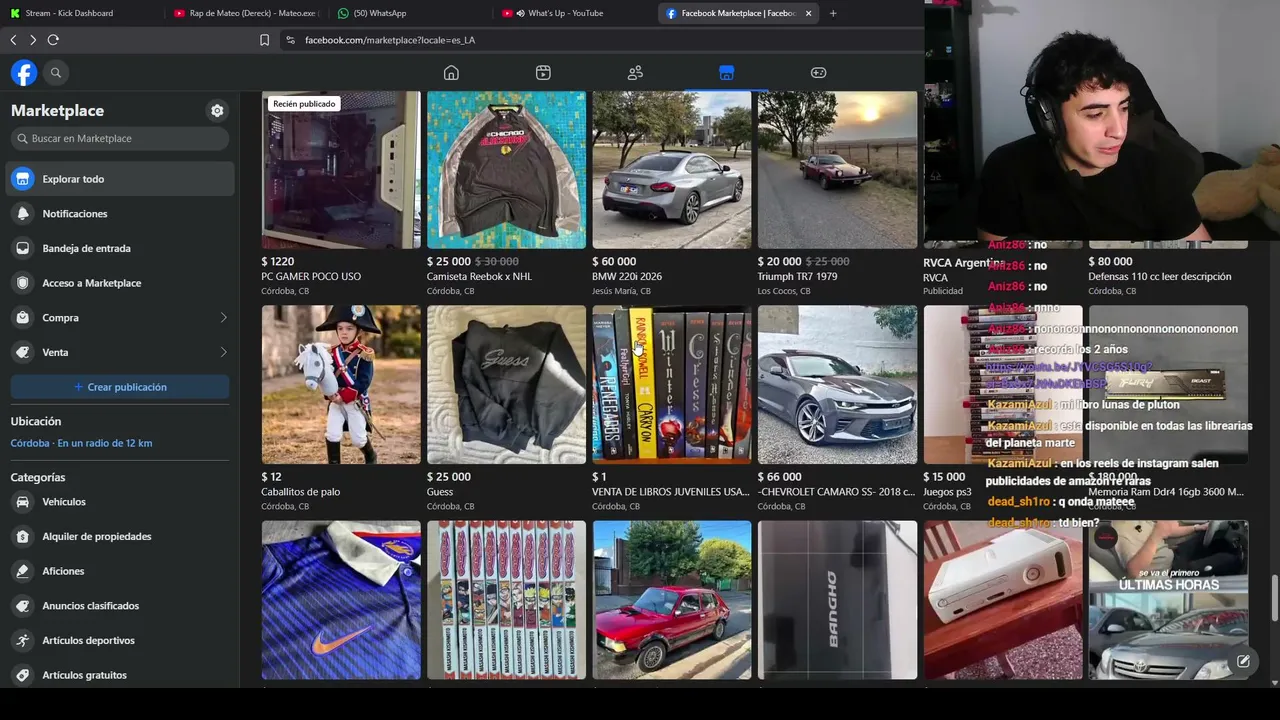The image size is (1280, 720).
Task: Click Crear publicación button
Action: (x=120, y=387)
